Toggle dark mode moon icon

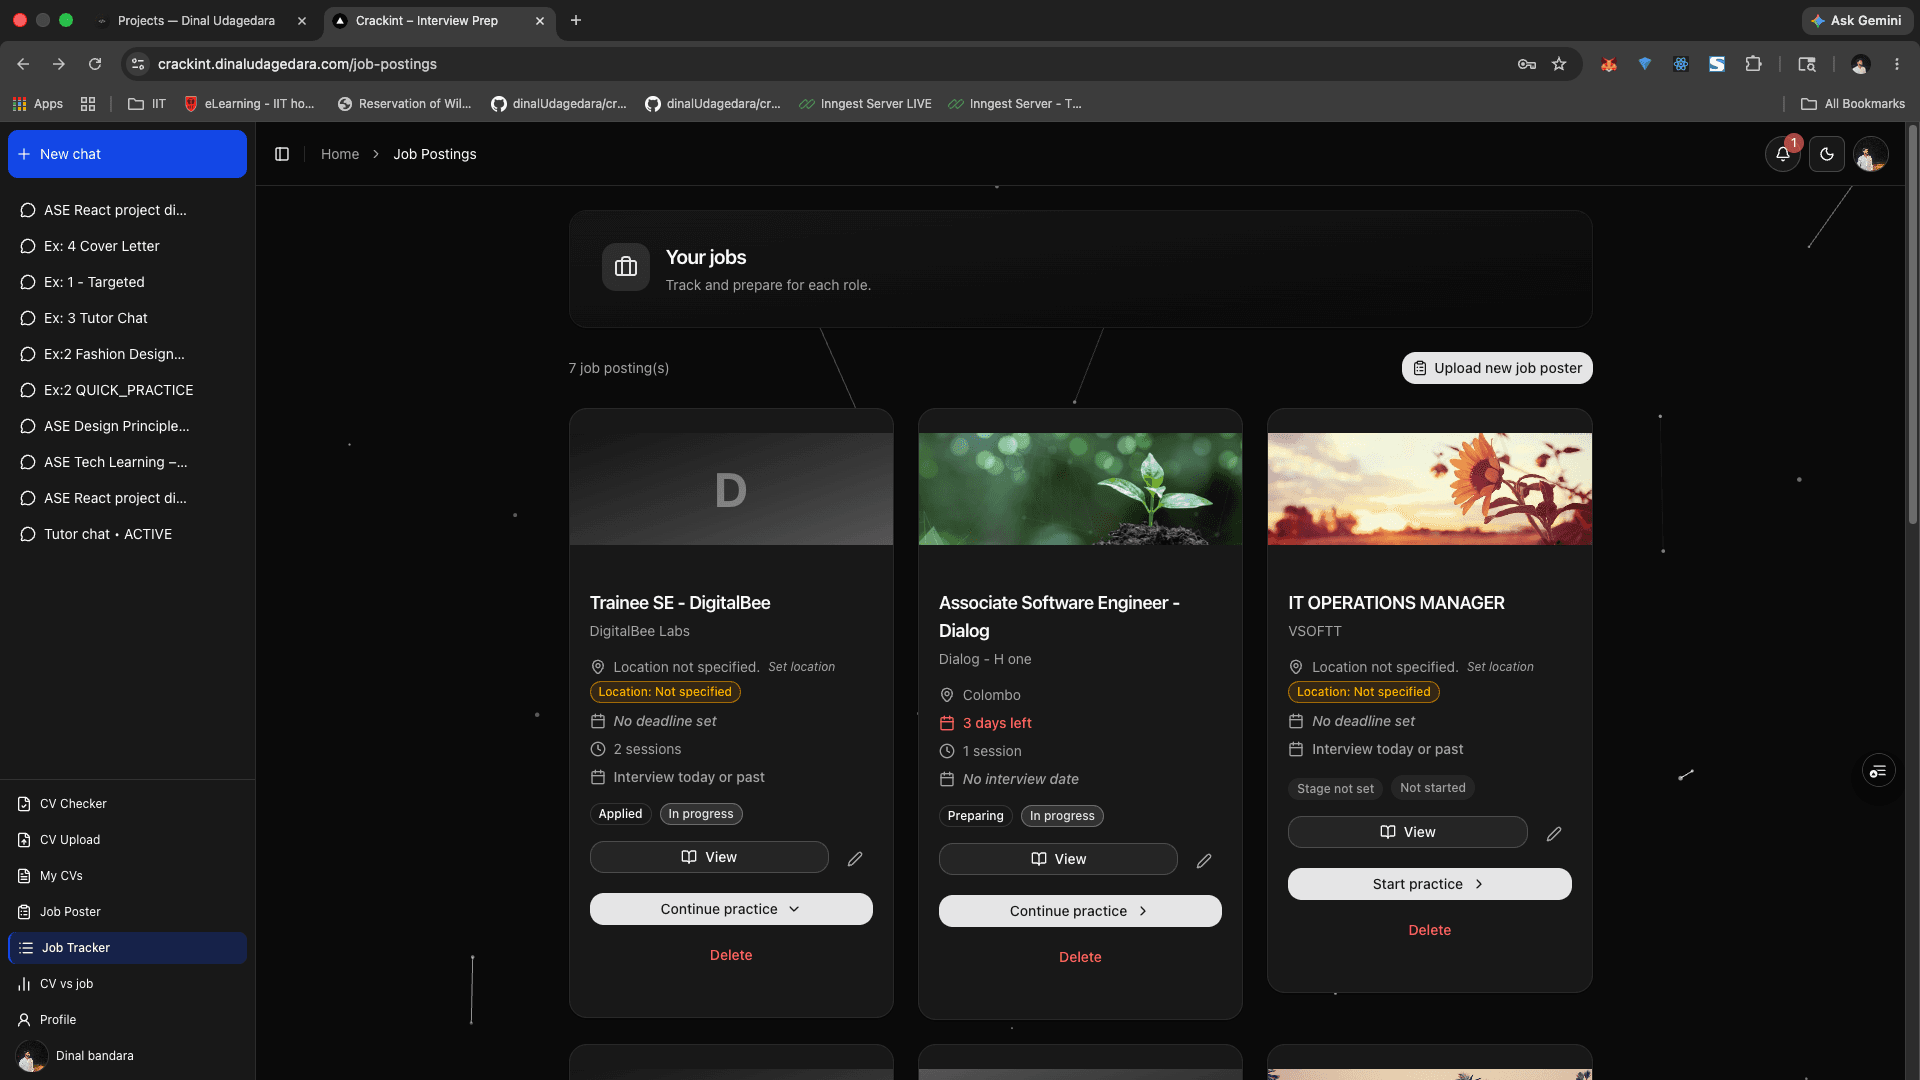pyautogui.click(x=1827, y=154)
